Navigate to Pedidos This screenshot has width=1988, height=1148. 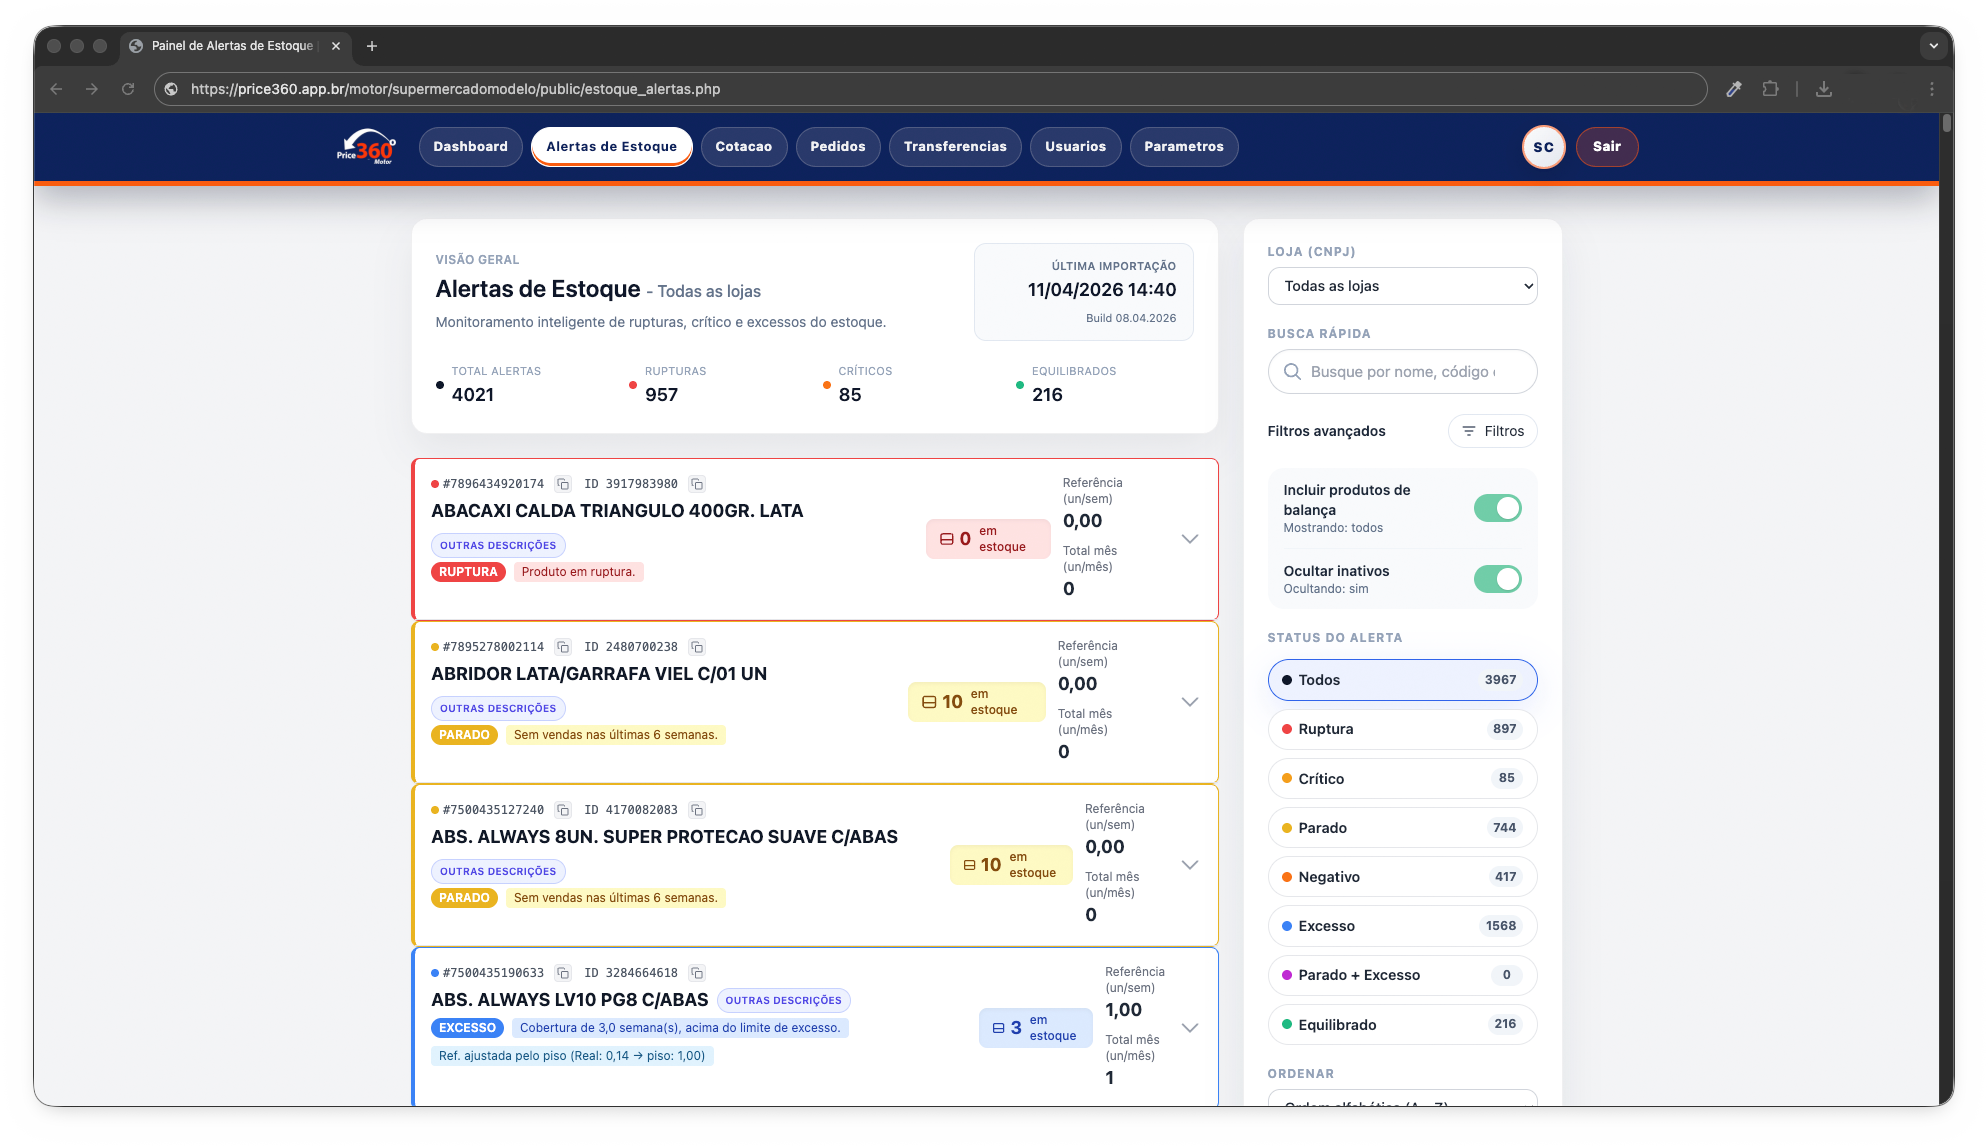click(x=838, y=147)
